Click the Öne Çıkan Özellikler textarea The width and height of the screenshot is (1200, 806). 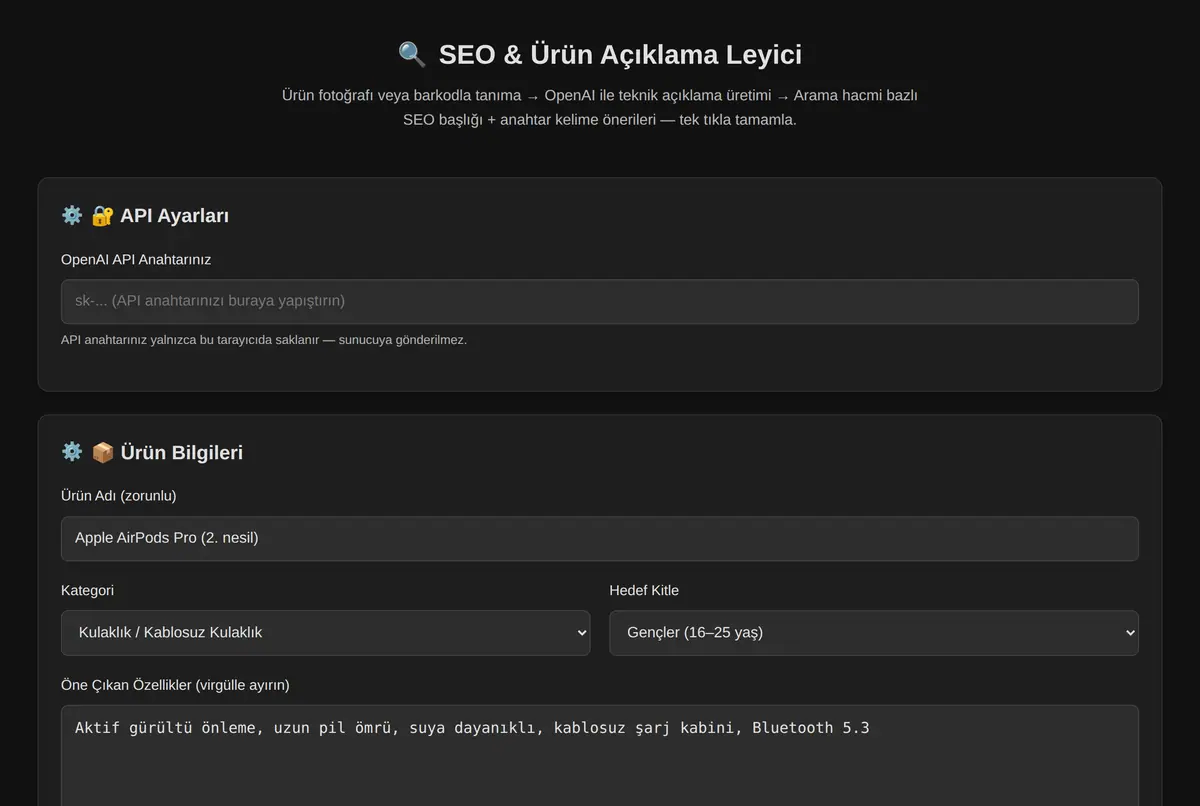point(600,755)
